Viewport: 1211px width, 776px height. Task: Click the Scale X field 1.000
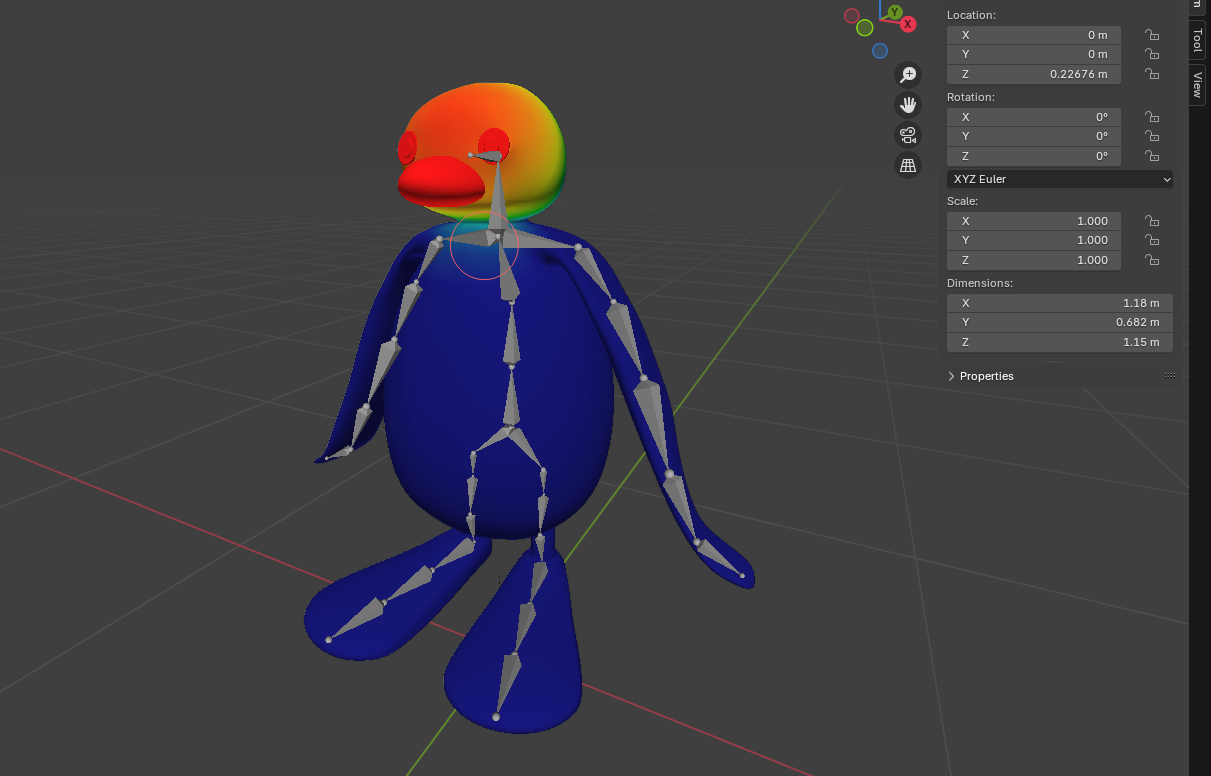[1034, 221]
